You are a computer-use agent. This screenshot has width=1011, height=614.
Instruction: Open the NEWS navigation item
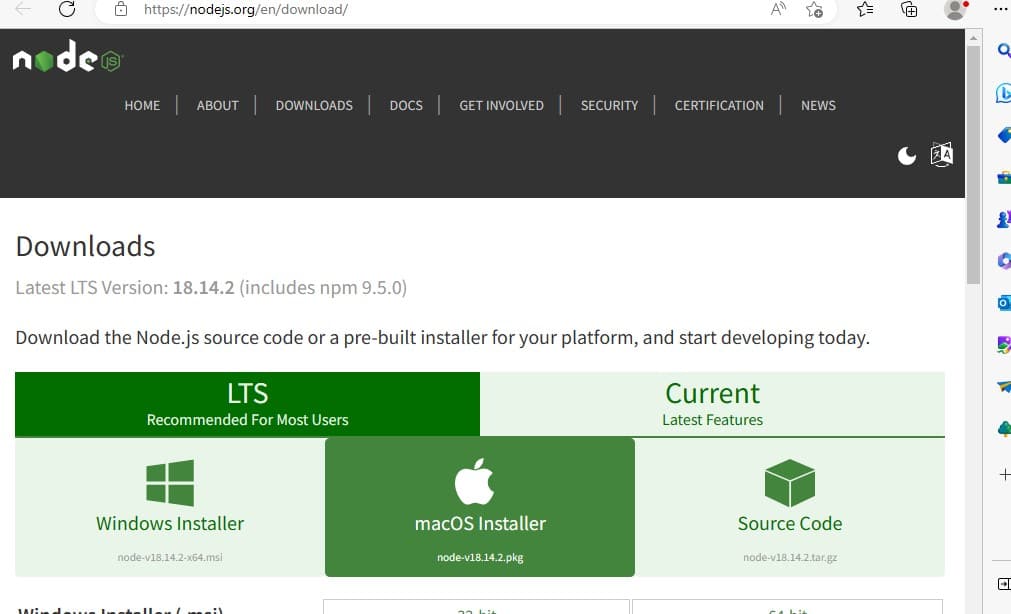[x=818, y=105]
